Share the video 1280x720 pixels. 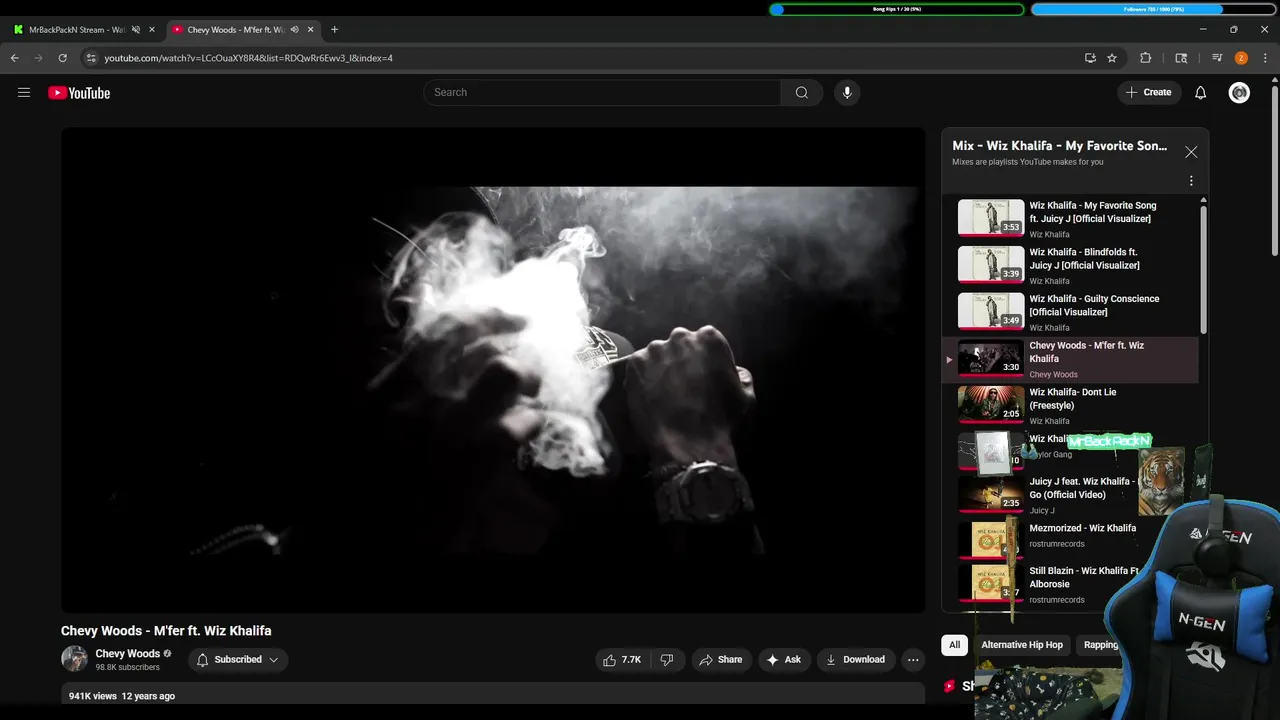pyautogui.click(x=720, y=660)
